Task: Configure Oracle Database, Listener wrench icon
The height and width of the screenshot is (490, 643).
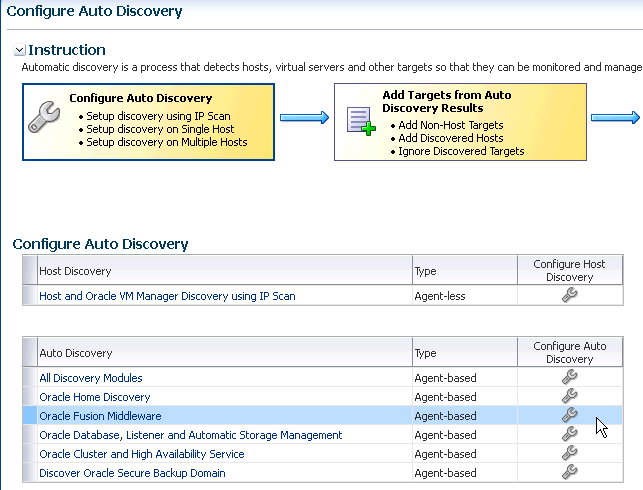Action: [570, 434]
